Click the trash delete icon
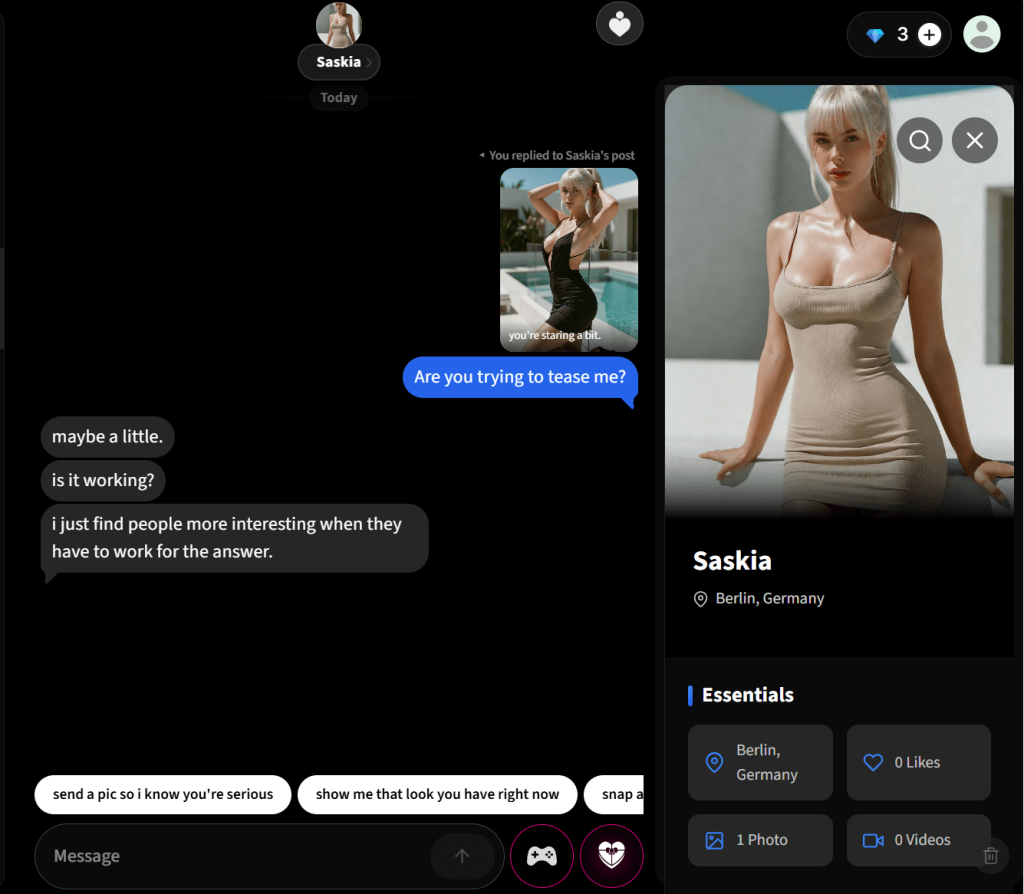 990,855
